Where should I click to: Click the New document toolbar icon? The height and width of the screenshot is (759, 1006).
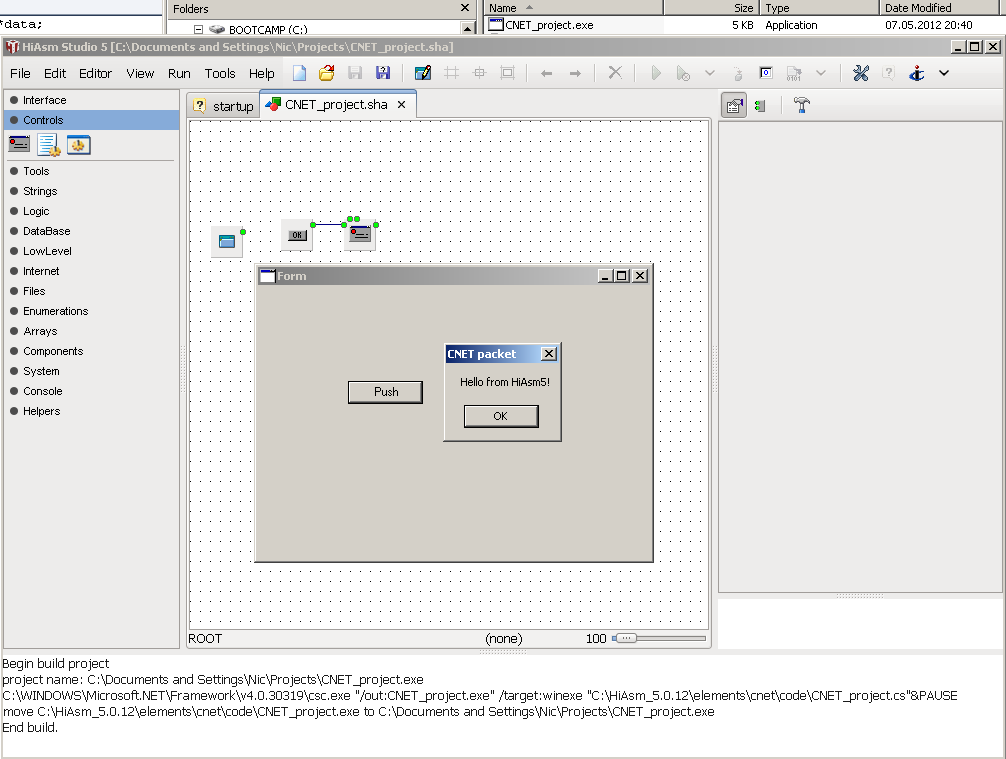click(x=299, y=73)
